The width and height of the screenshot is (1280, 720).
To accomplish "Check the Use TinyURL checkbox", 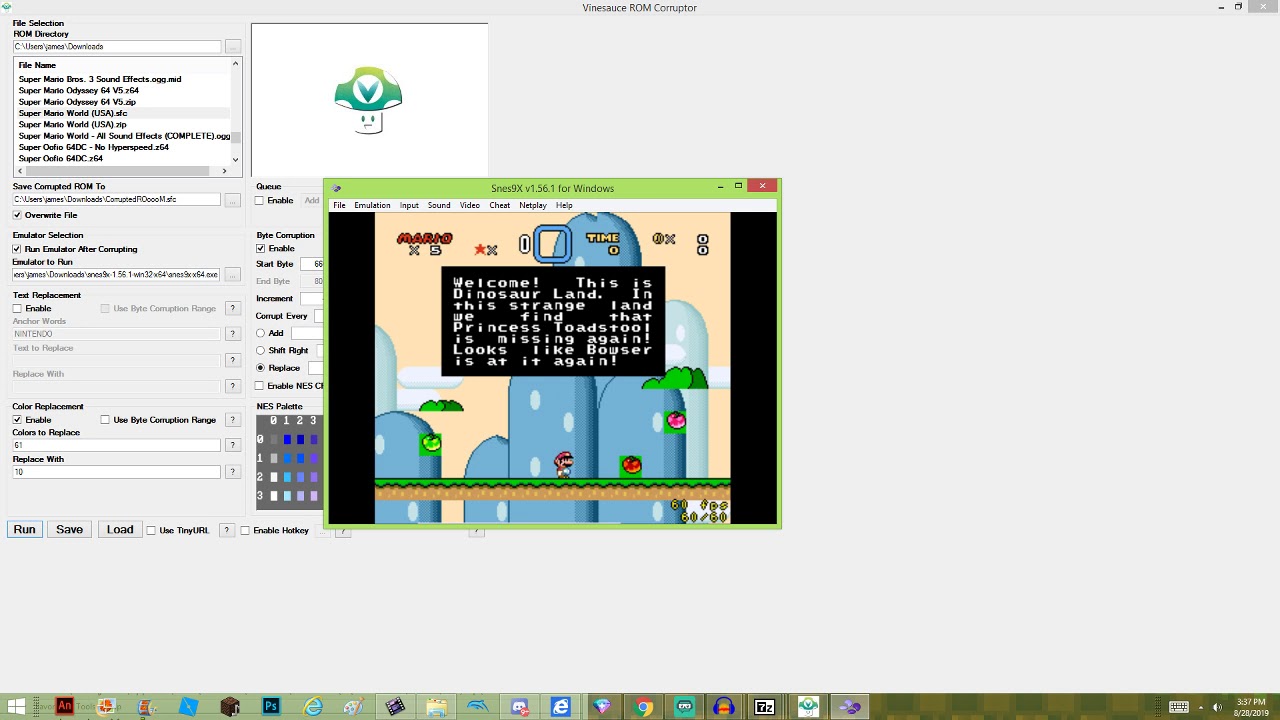I will click(x=151, y=530).
